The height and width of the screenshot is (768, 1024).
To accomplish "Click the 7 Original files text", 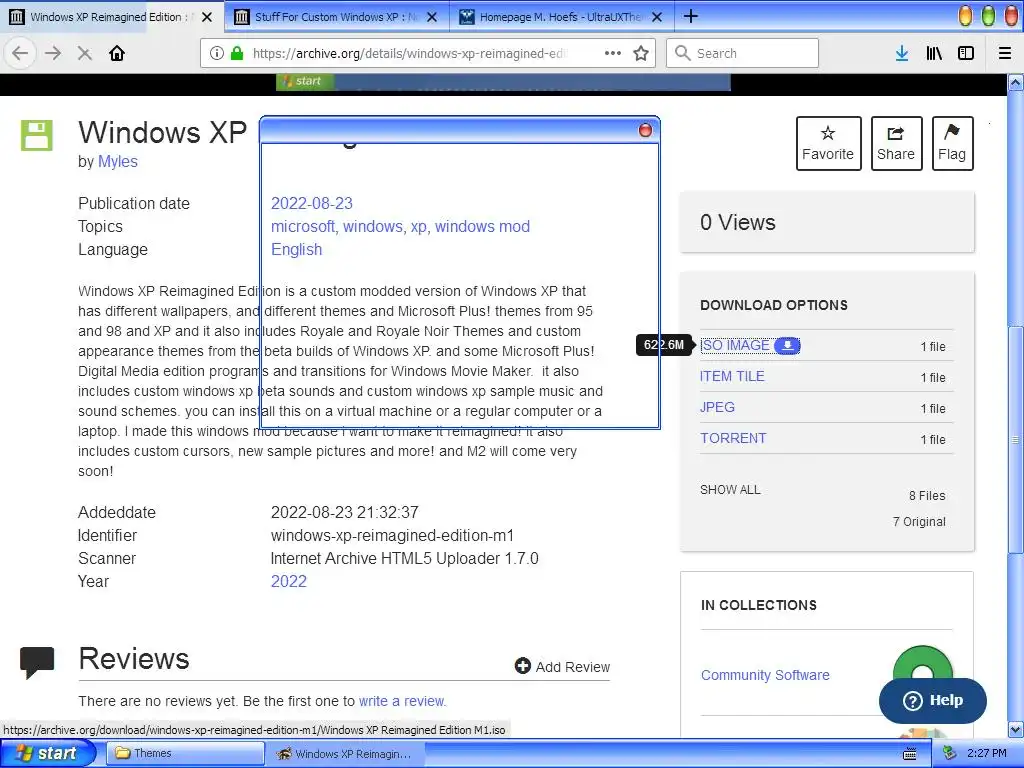I will [919, 521].
